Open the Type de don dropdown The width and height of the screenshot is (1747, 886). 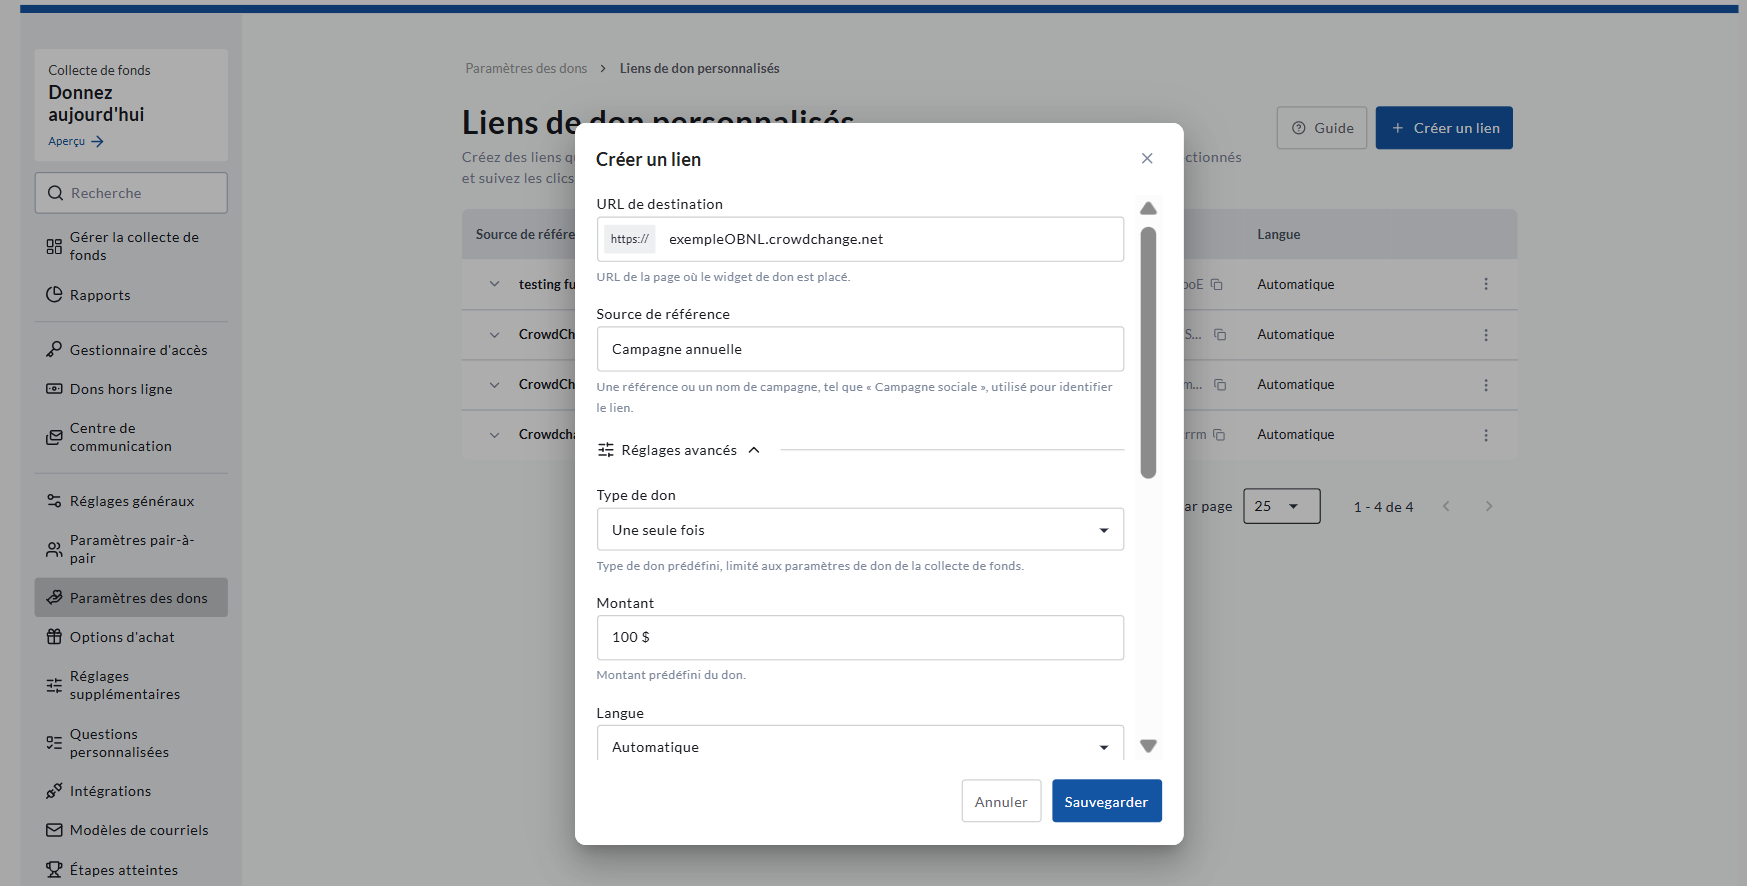click(860, 529)
